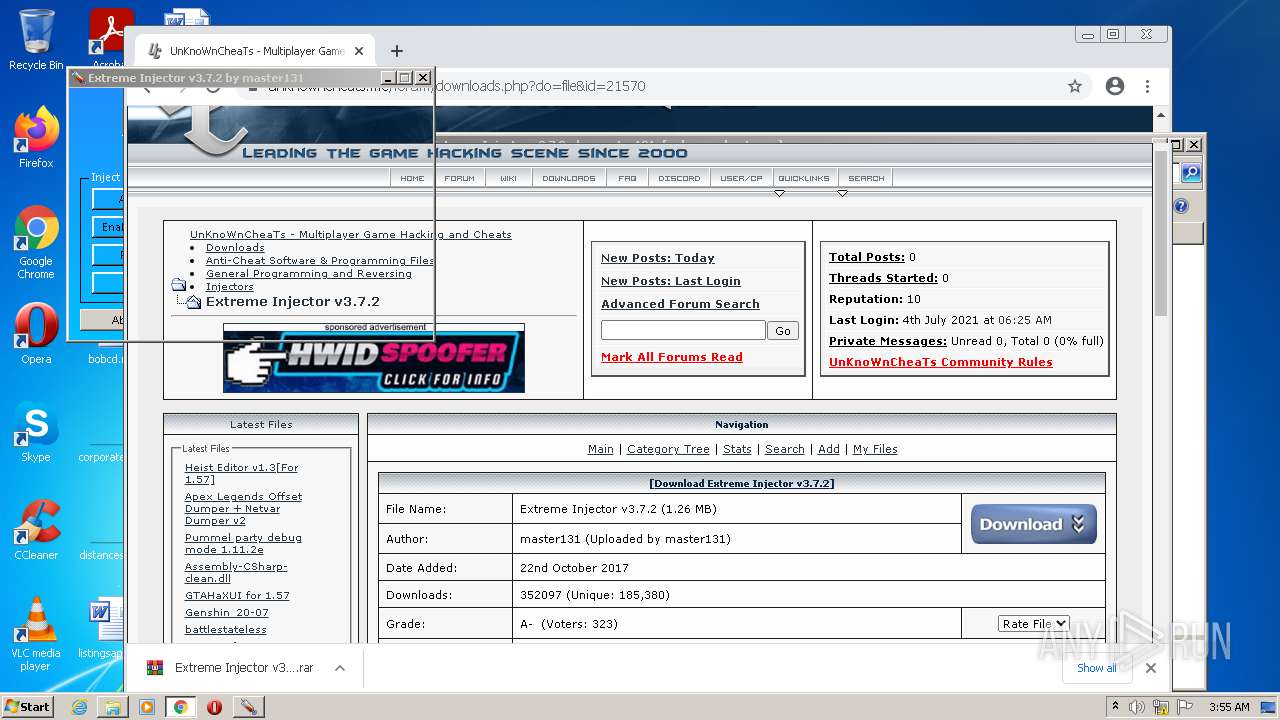Click the blue Download button
This screenshot has width=1280, height=720.
[x=1033, y=524]
